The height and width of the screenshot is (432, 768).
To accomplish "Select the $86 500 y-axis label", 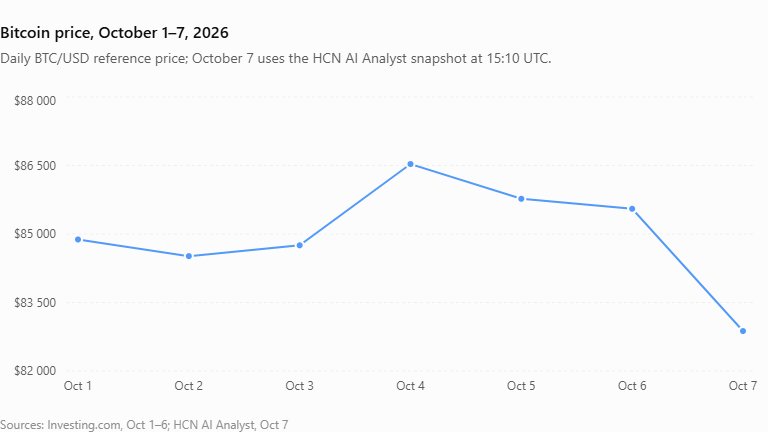I will point(35,166).
